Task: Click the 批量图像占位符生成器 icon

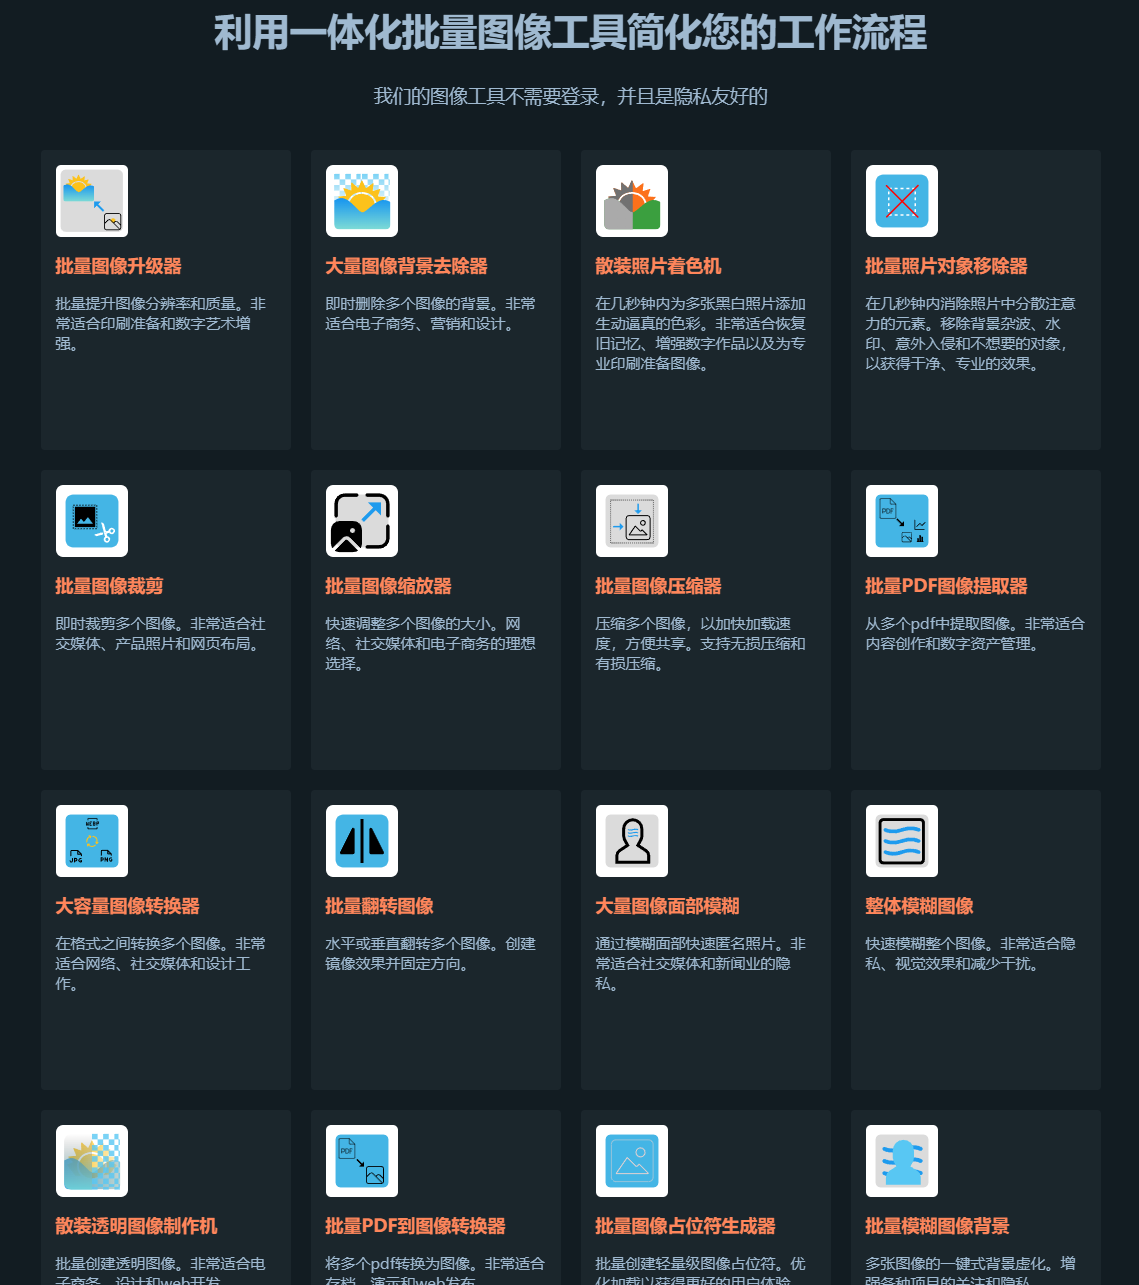Action: pyautogui.click(x=632, y=1161)
